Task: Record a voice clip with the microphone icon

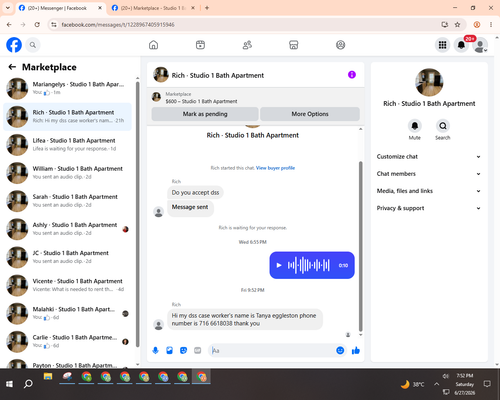Action: pos(155,350)
